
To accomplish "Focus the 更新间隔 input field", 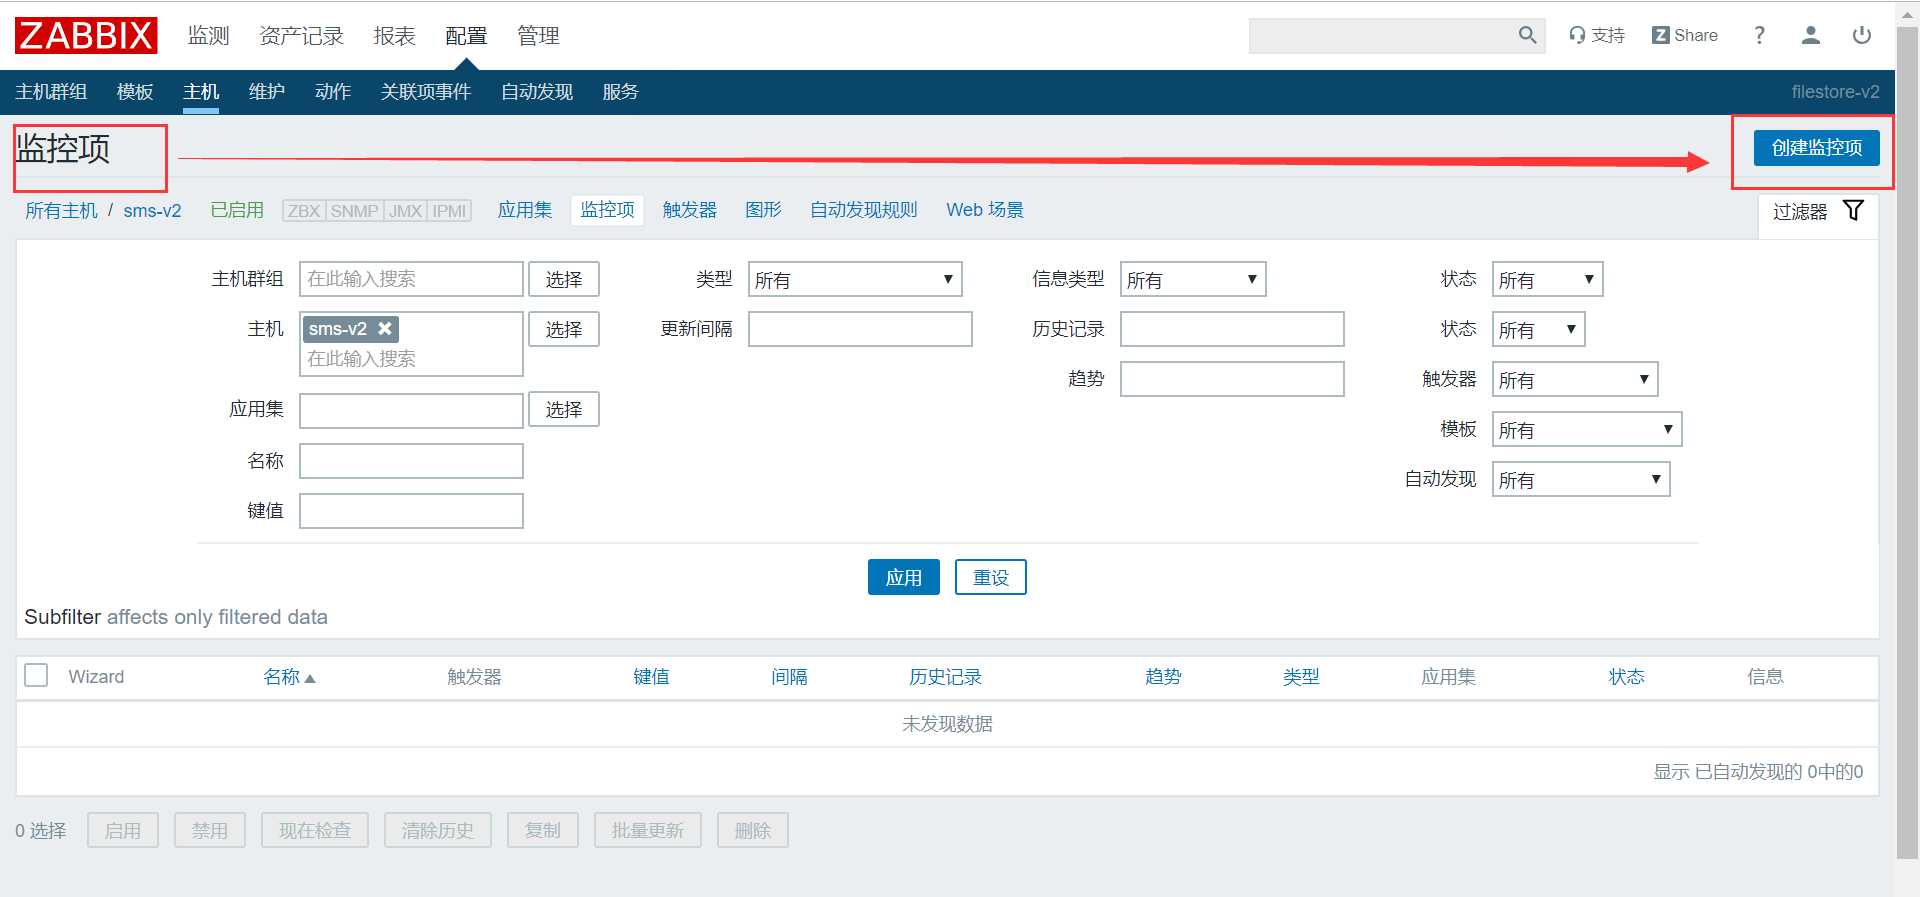I will [x=860, y=329].
